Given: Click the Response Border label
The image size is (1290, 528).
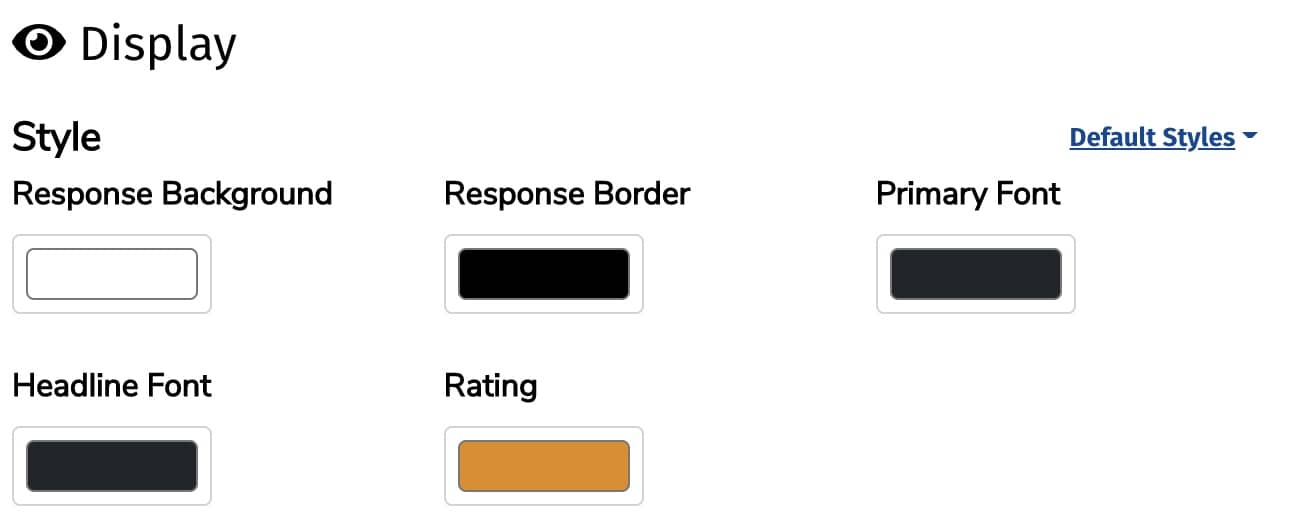Looking at the screenshot, I should 567,193.
